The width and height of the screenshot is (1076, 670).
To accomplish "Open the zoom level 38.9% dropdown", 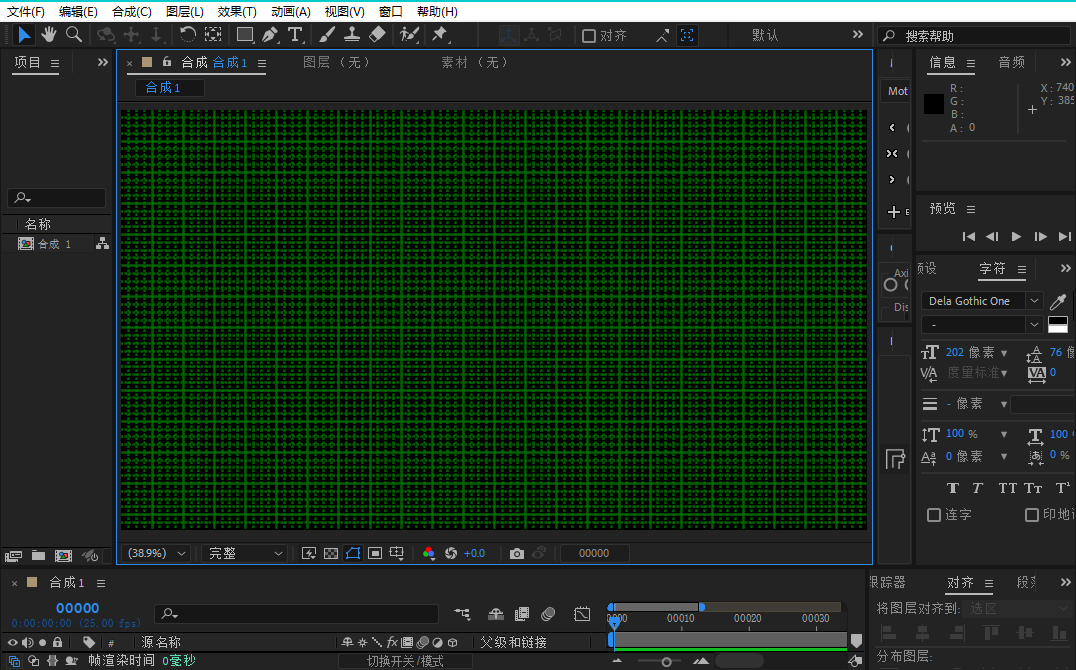I will point(156,553).
